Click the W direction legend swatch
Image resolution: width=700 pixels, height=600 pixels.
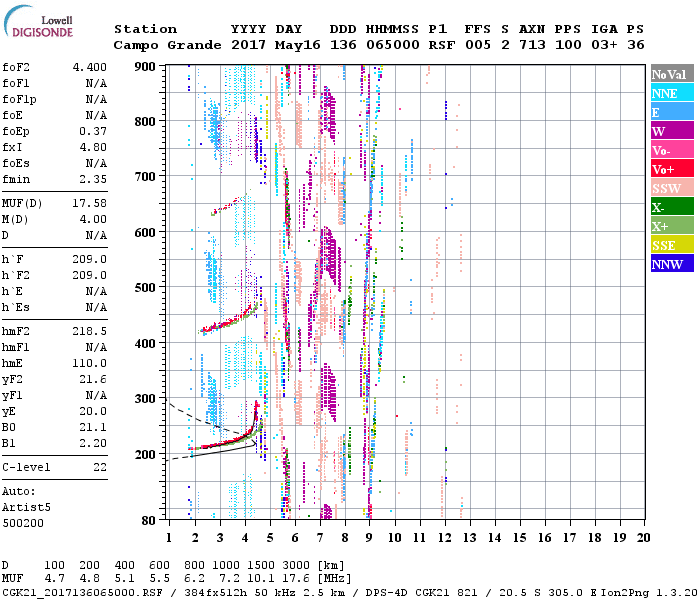(671, 131)
